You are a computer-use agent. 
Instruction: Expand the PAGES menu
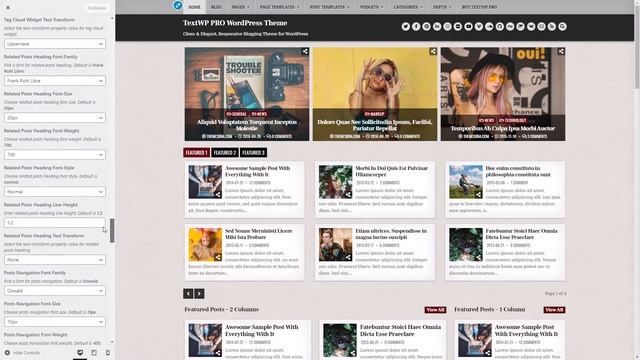pos(240,7)
